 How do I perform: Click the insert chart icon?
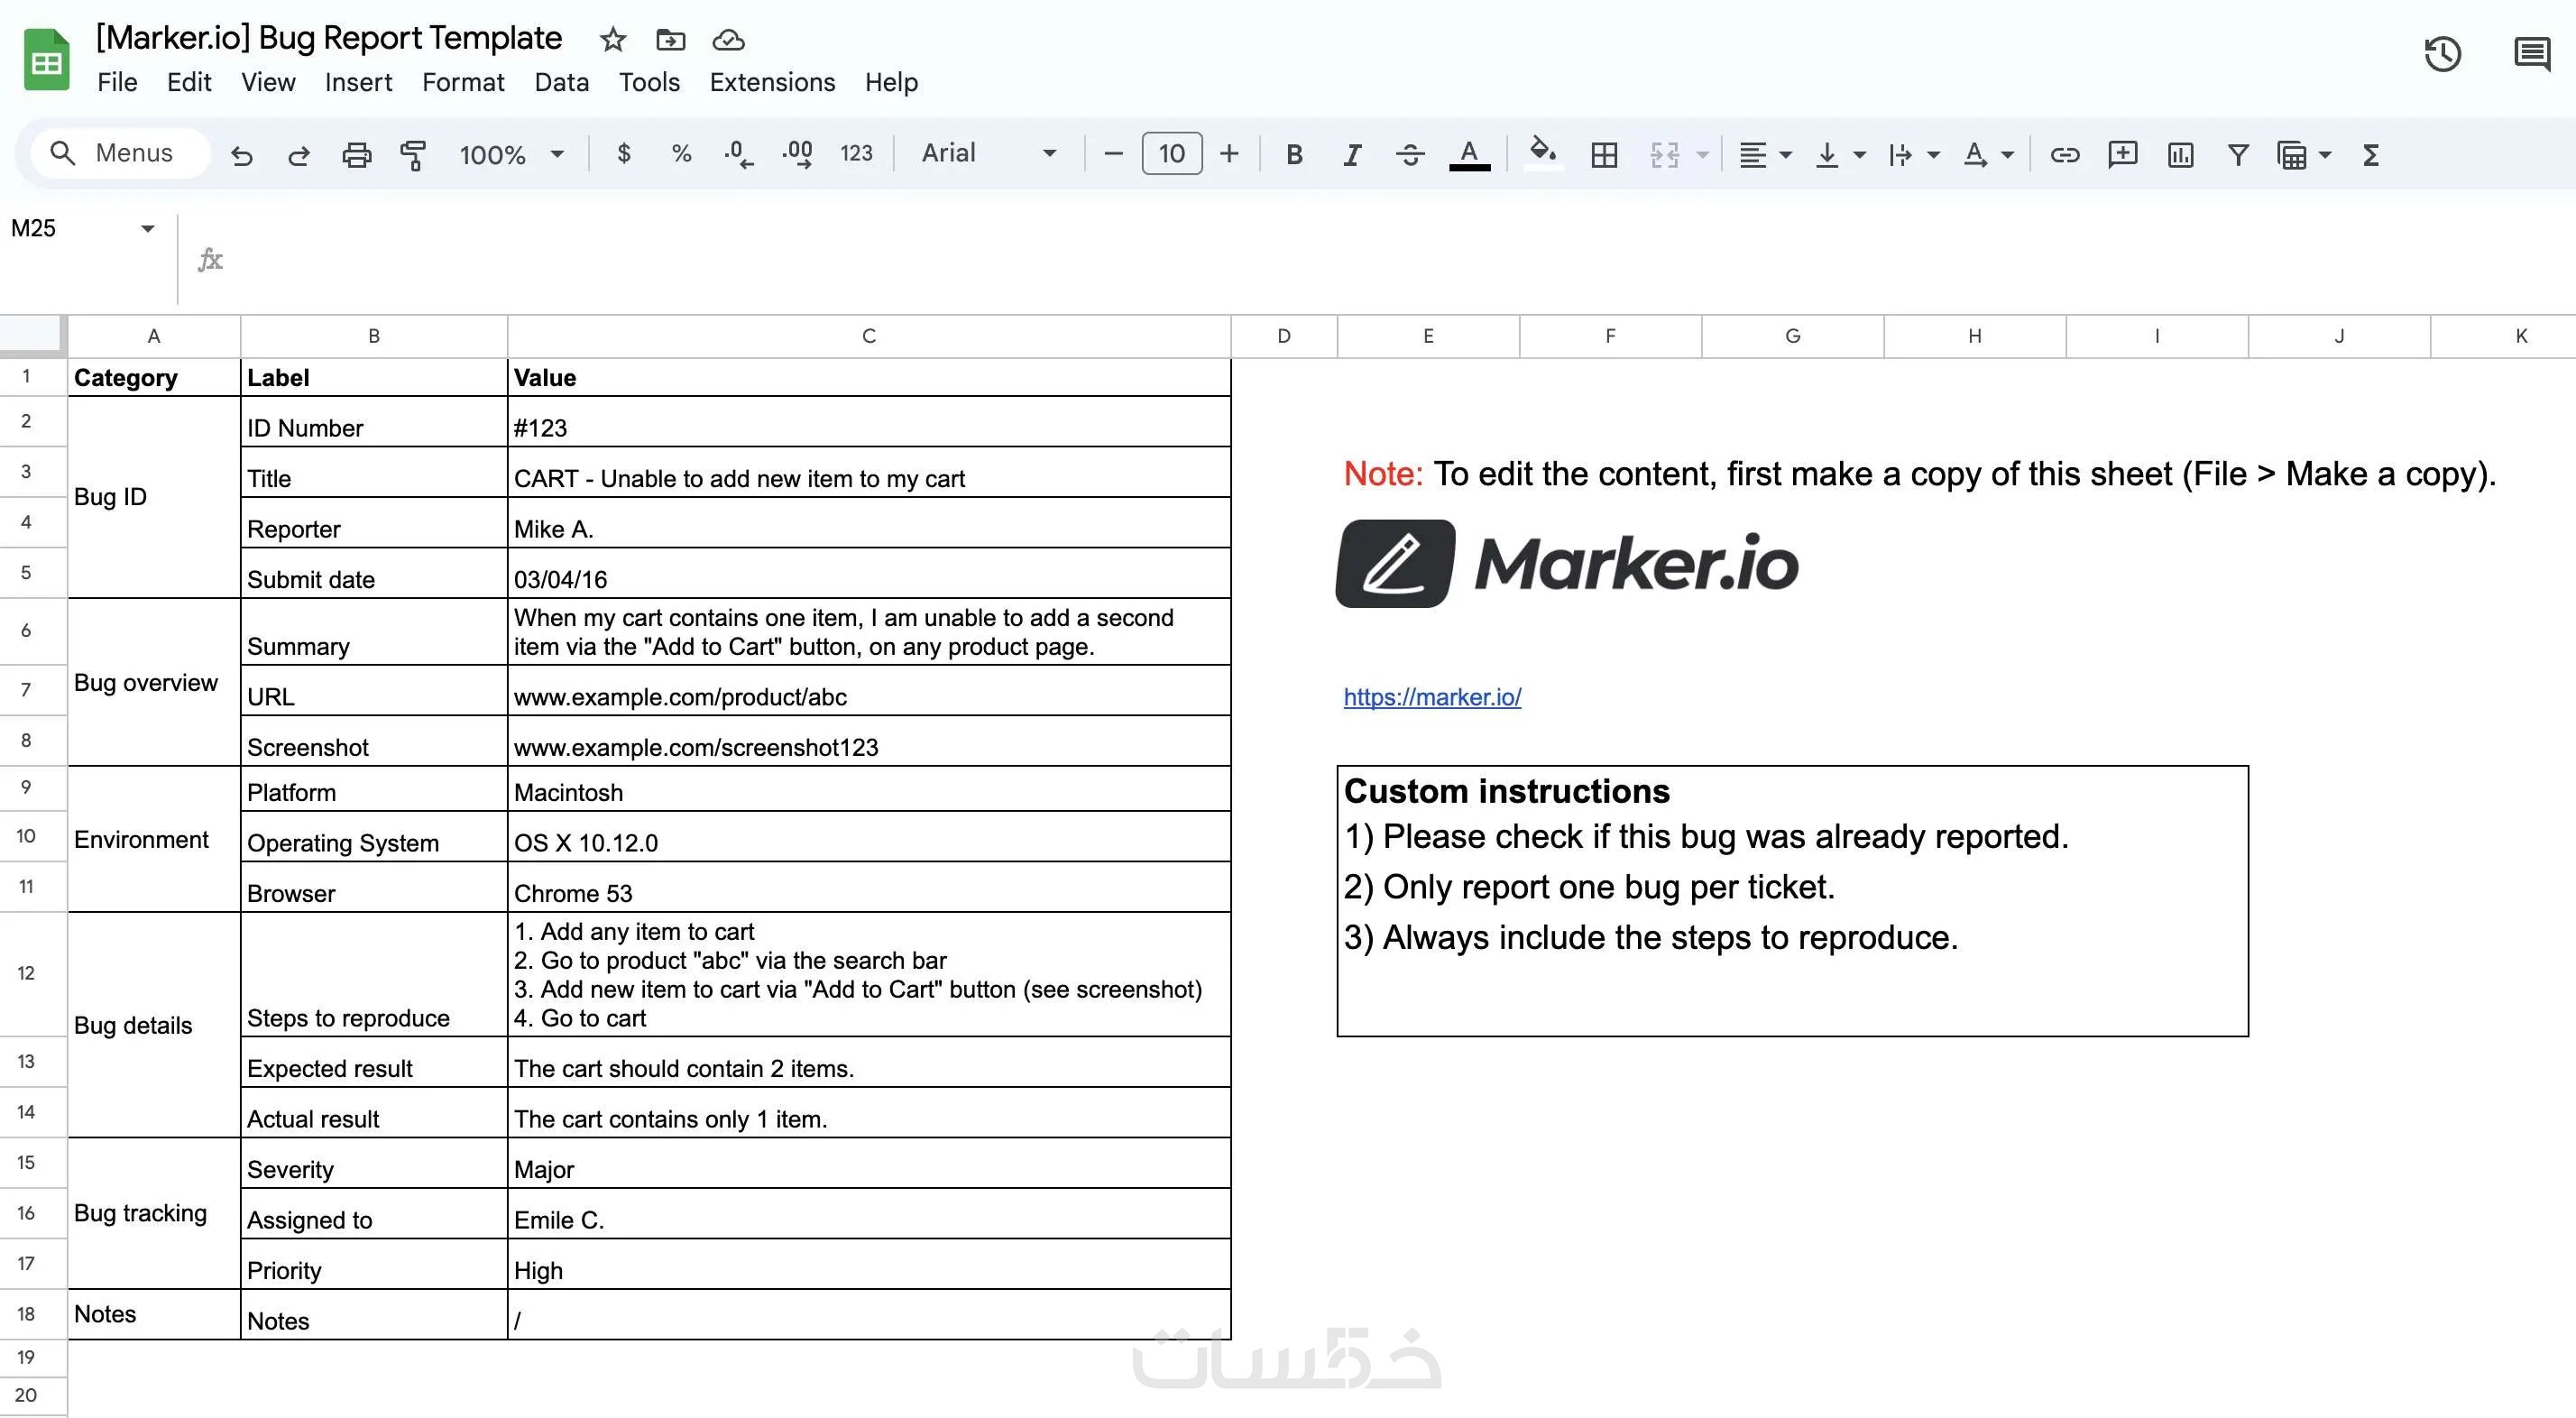coord(2180,154)
